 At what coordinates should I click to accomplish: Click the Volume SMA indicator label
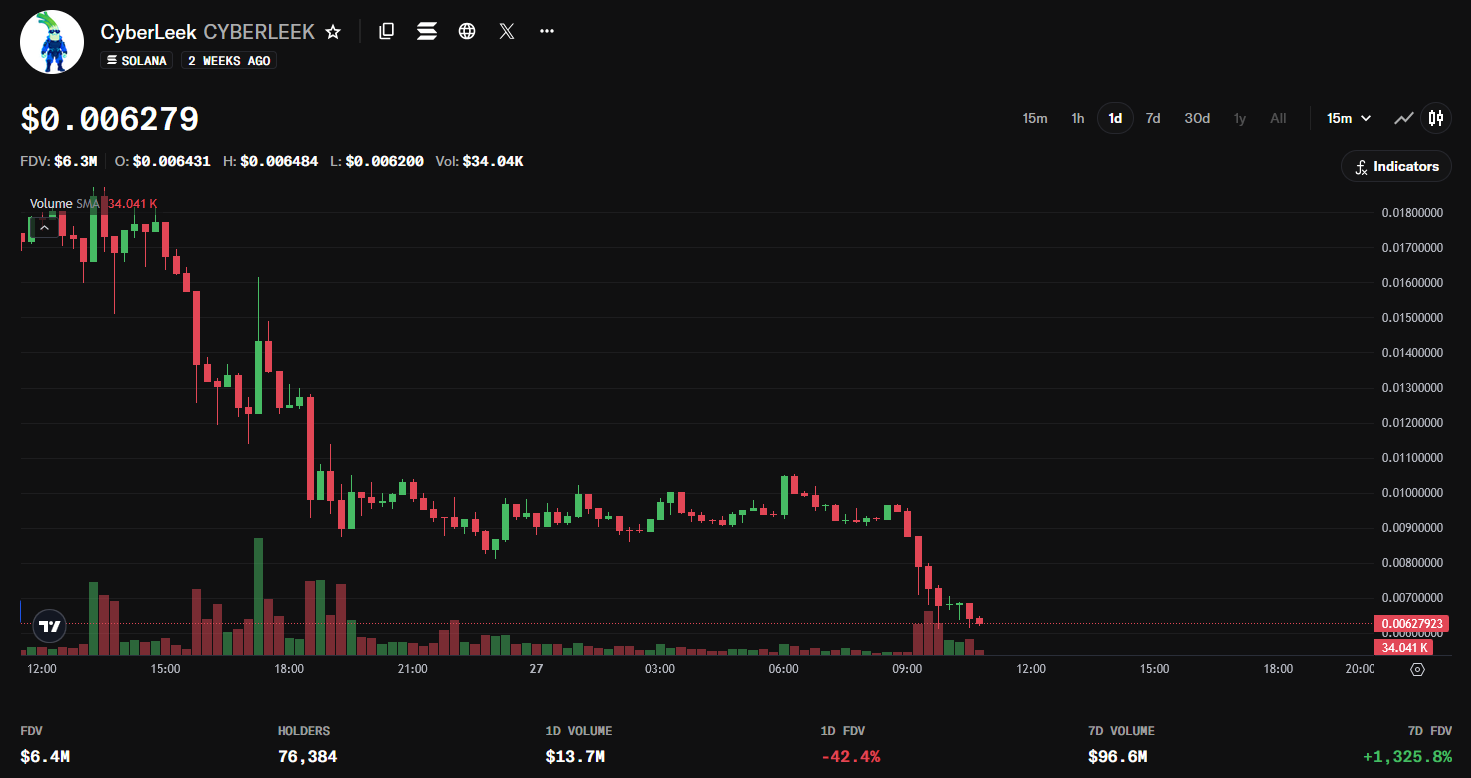(x=66, y=203)
